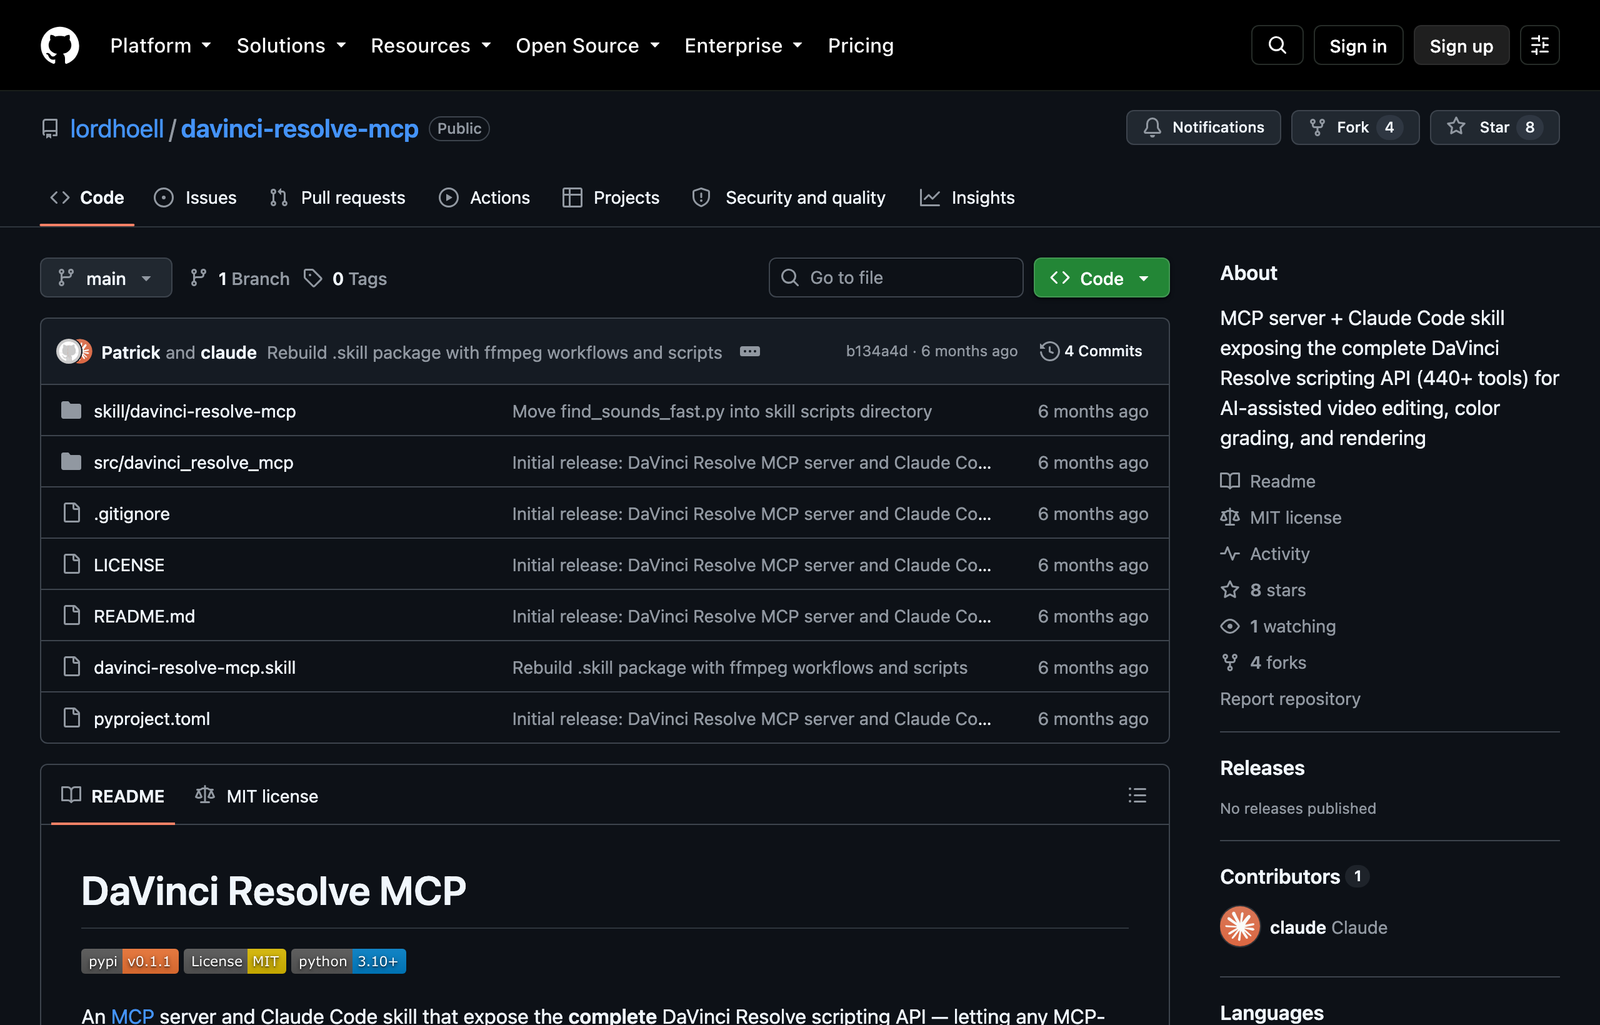Open the Patrick author link in commit bar
1600x1025 pixels.
coord(131,352)
